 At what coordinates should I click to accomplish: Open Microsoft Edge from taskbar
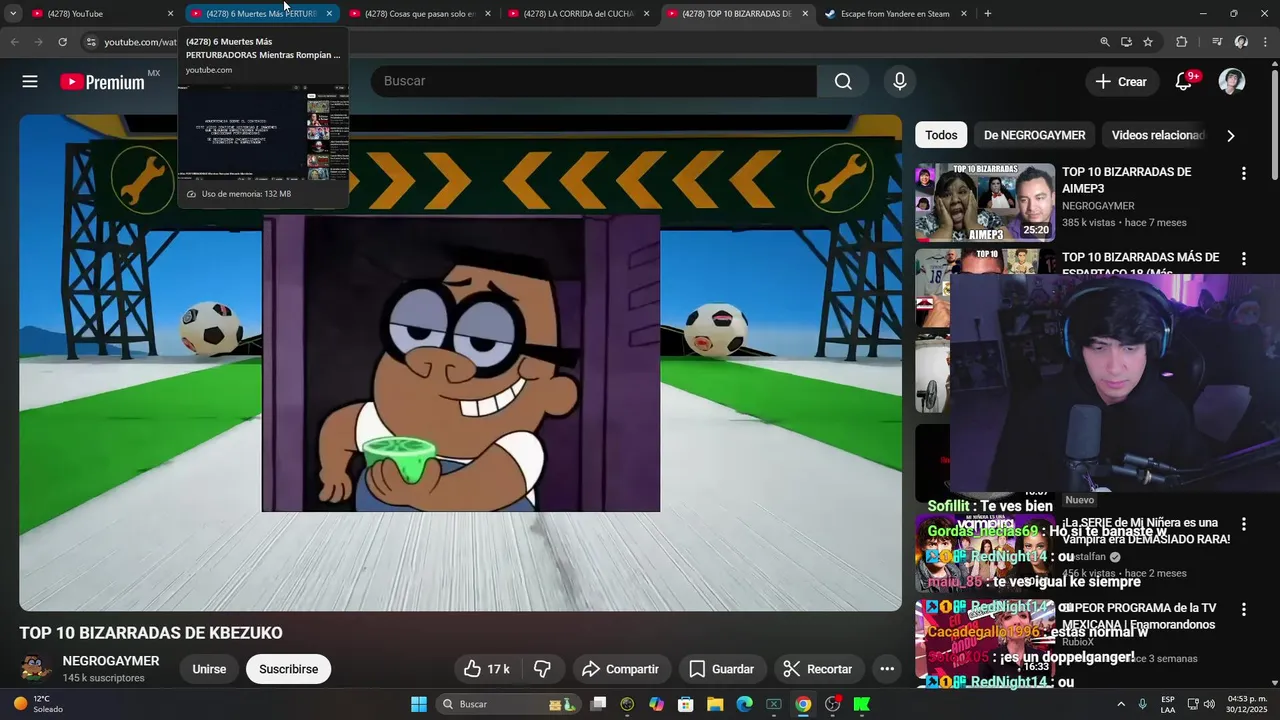coord(744,704)
